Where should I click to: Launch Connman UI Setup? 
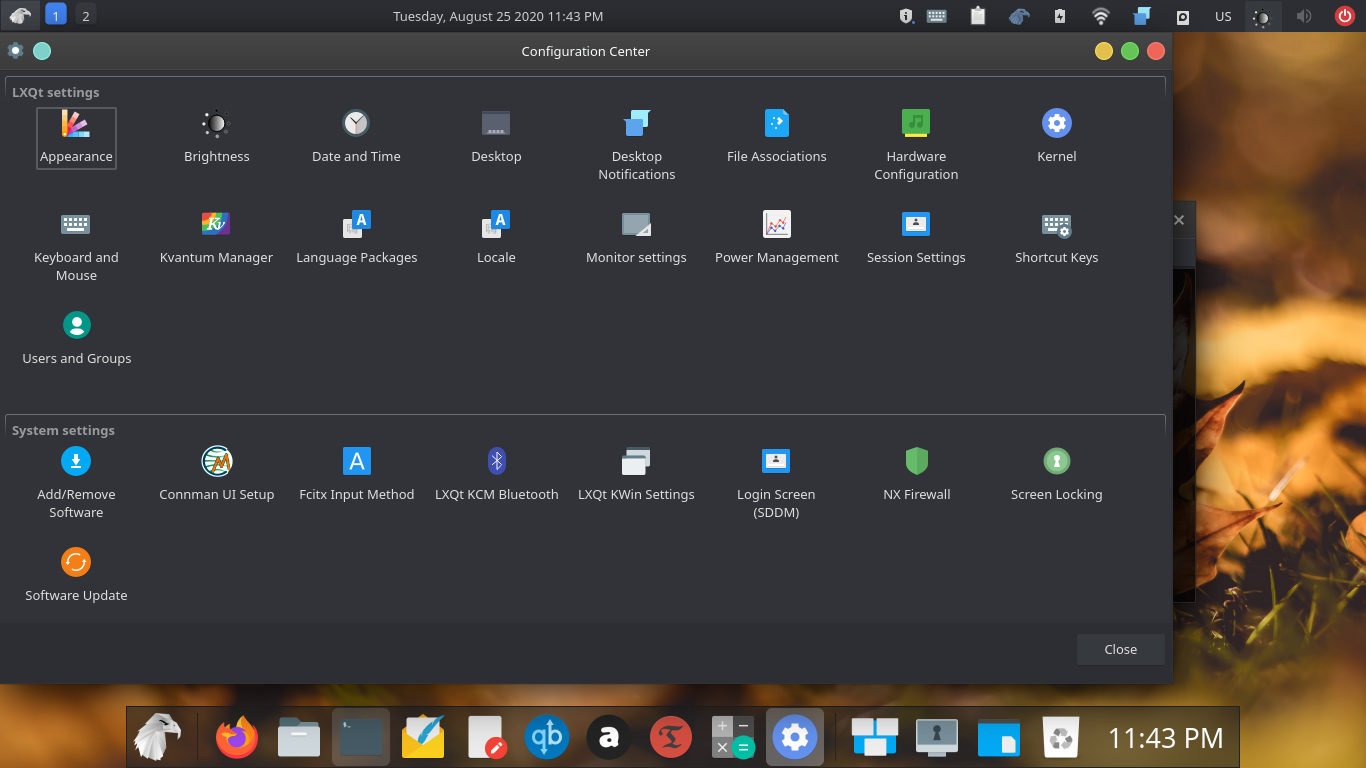[217, 476]
